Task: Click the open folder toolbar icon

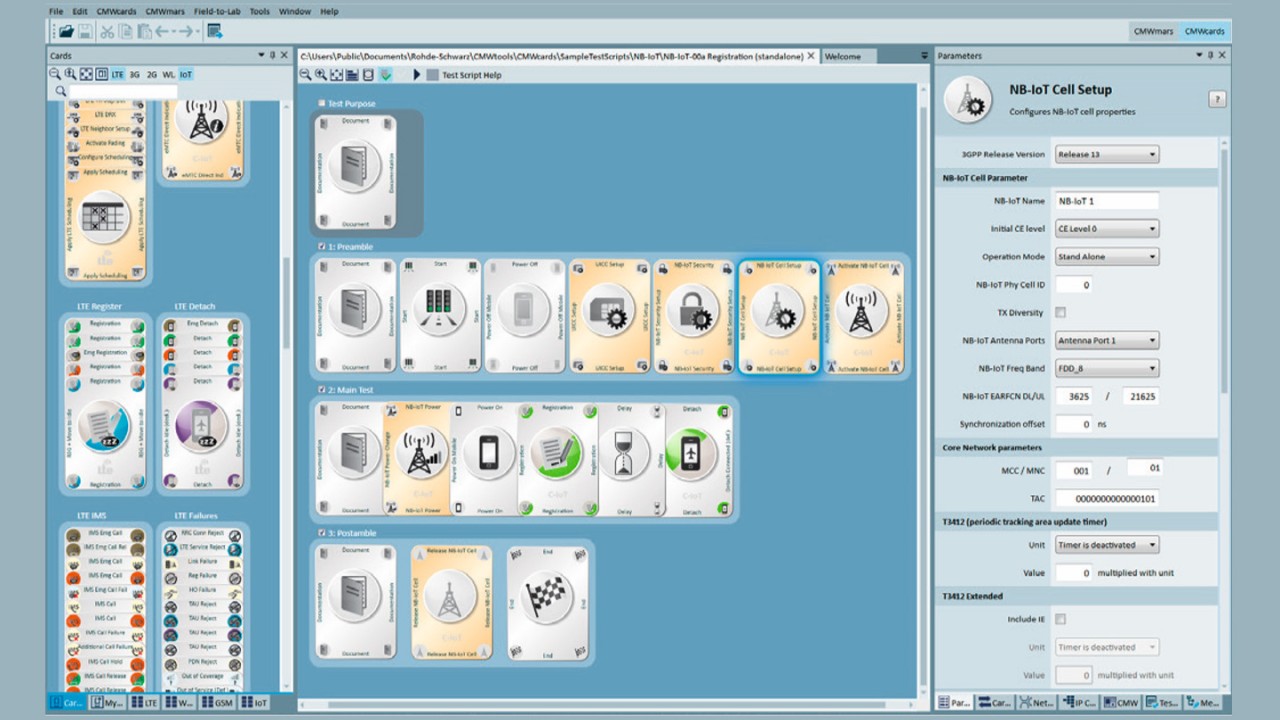Action: (66, 31)
